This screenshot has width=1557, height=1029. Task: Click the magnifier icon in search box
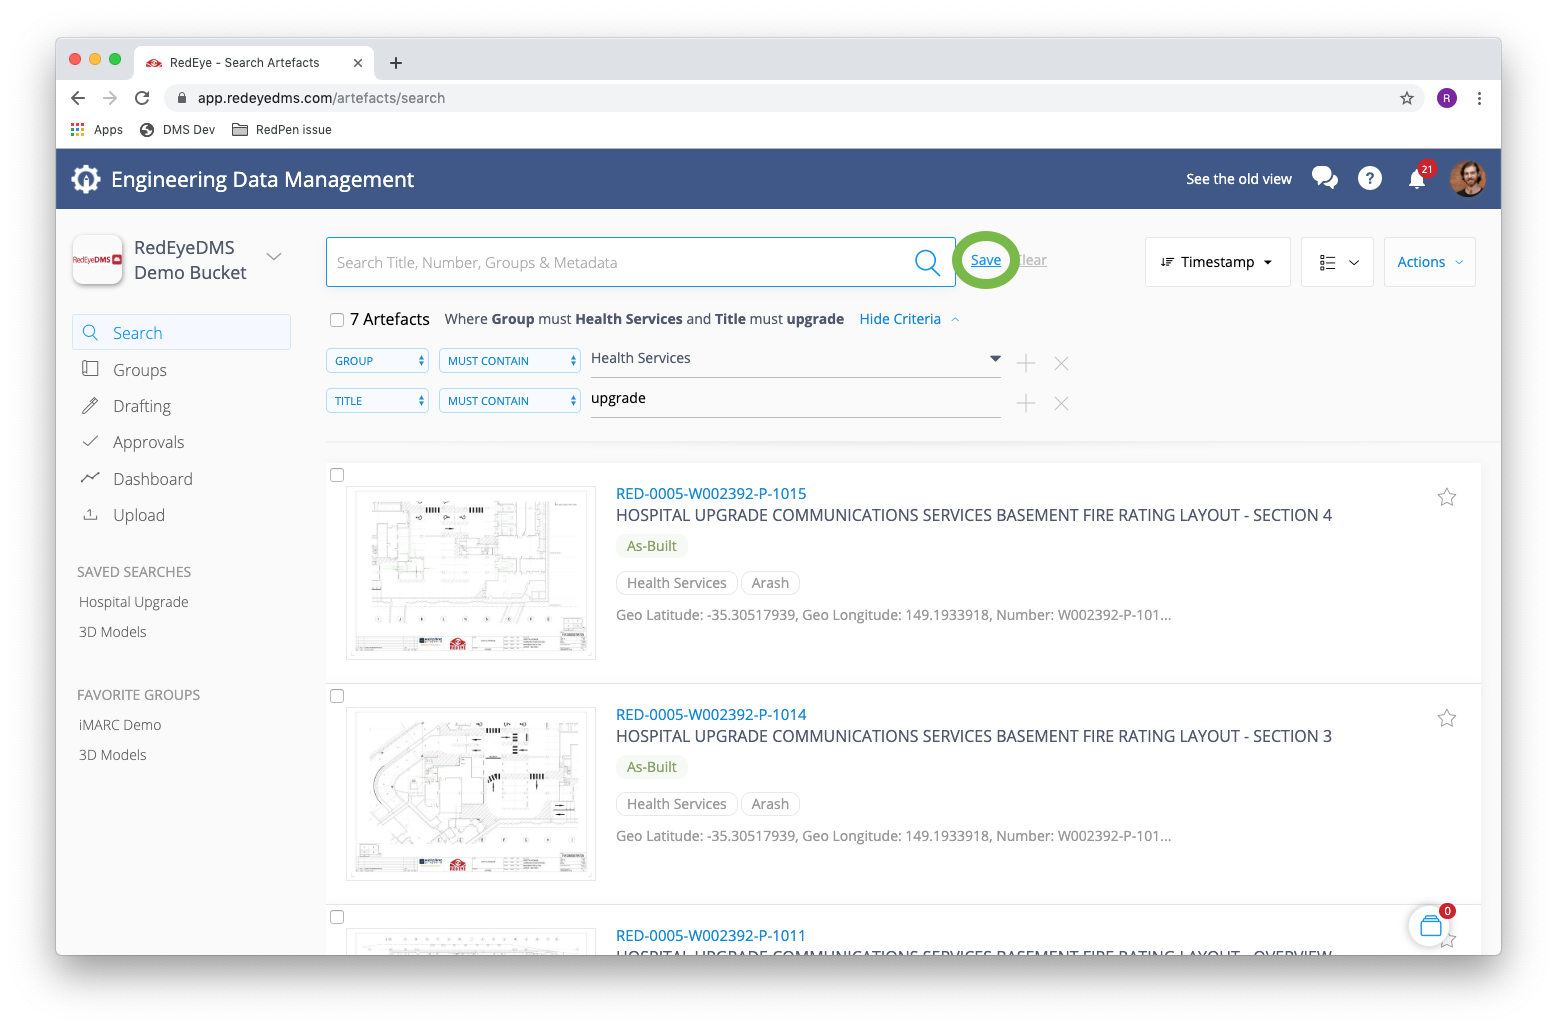927,263
